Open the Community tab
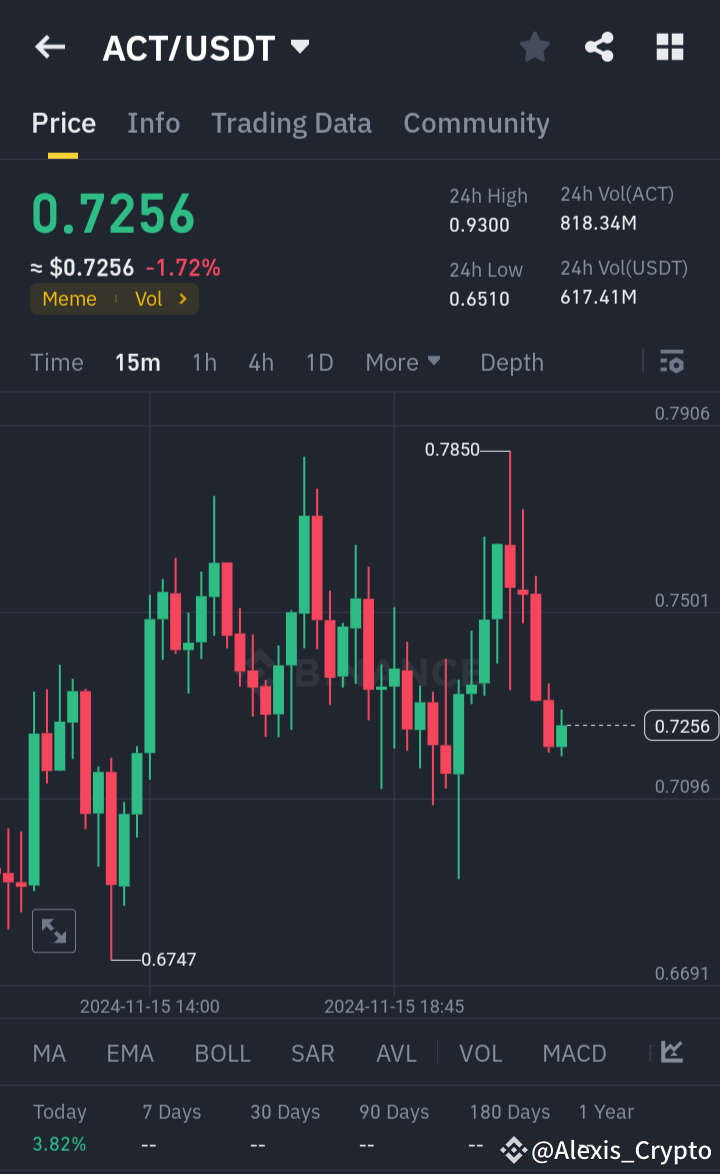The width and height of the screenshot is (720, 1174). (x=476, y=122)
